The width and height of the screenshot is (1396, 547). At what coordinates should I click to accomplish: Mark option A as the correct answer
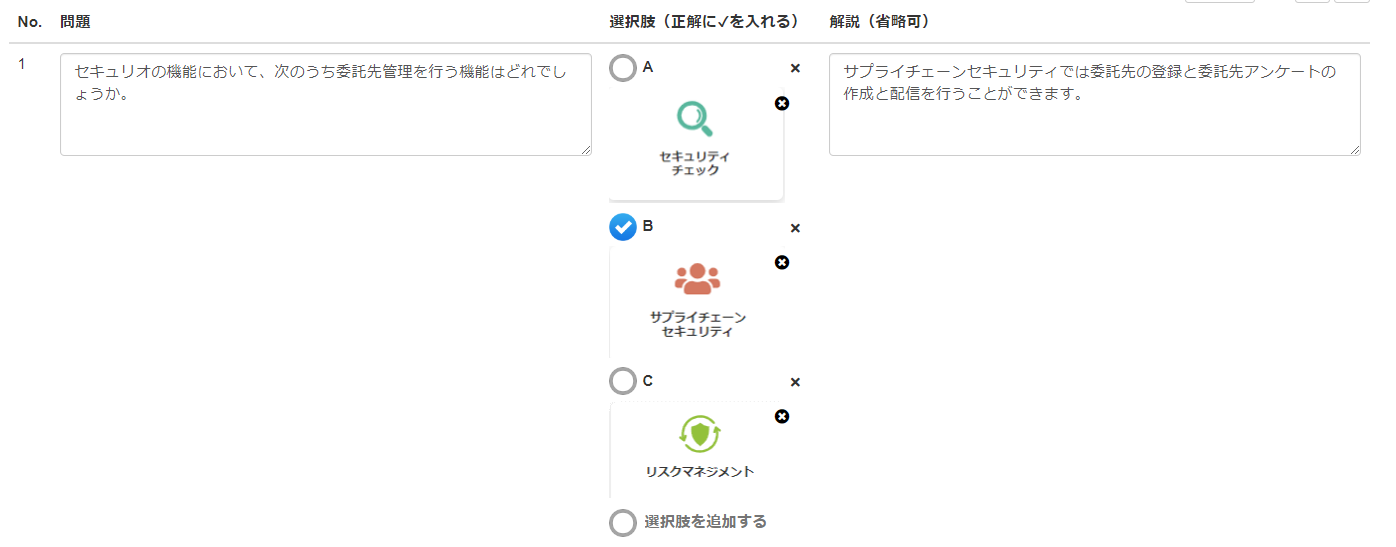[623, 68]
